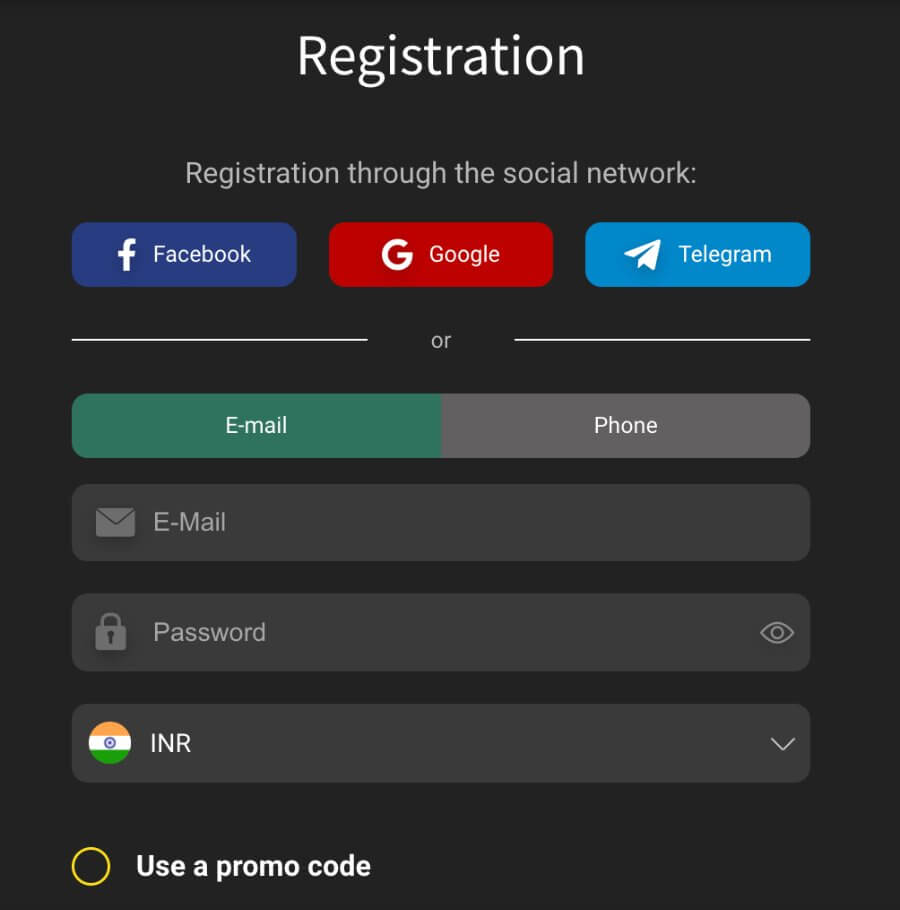The width and height of the screenshot is (900, 910).
Task: Sign up through Telegram
Action: click(x=697, y=254)
